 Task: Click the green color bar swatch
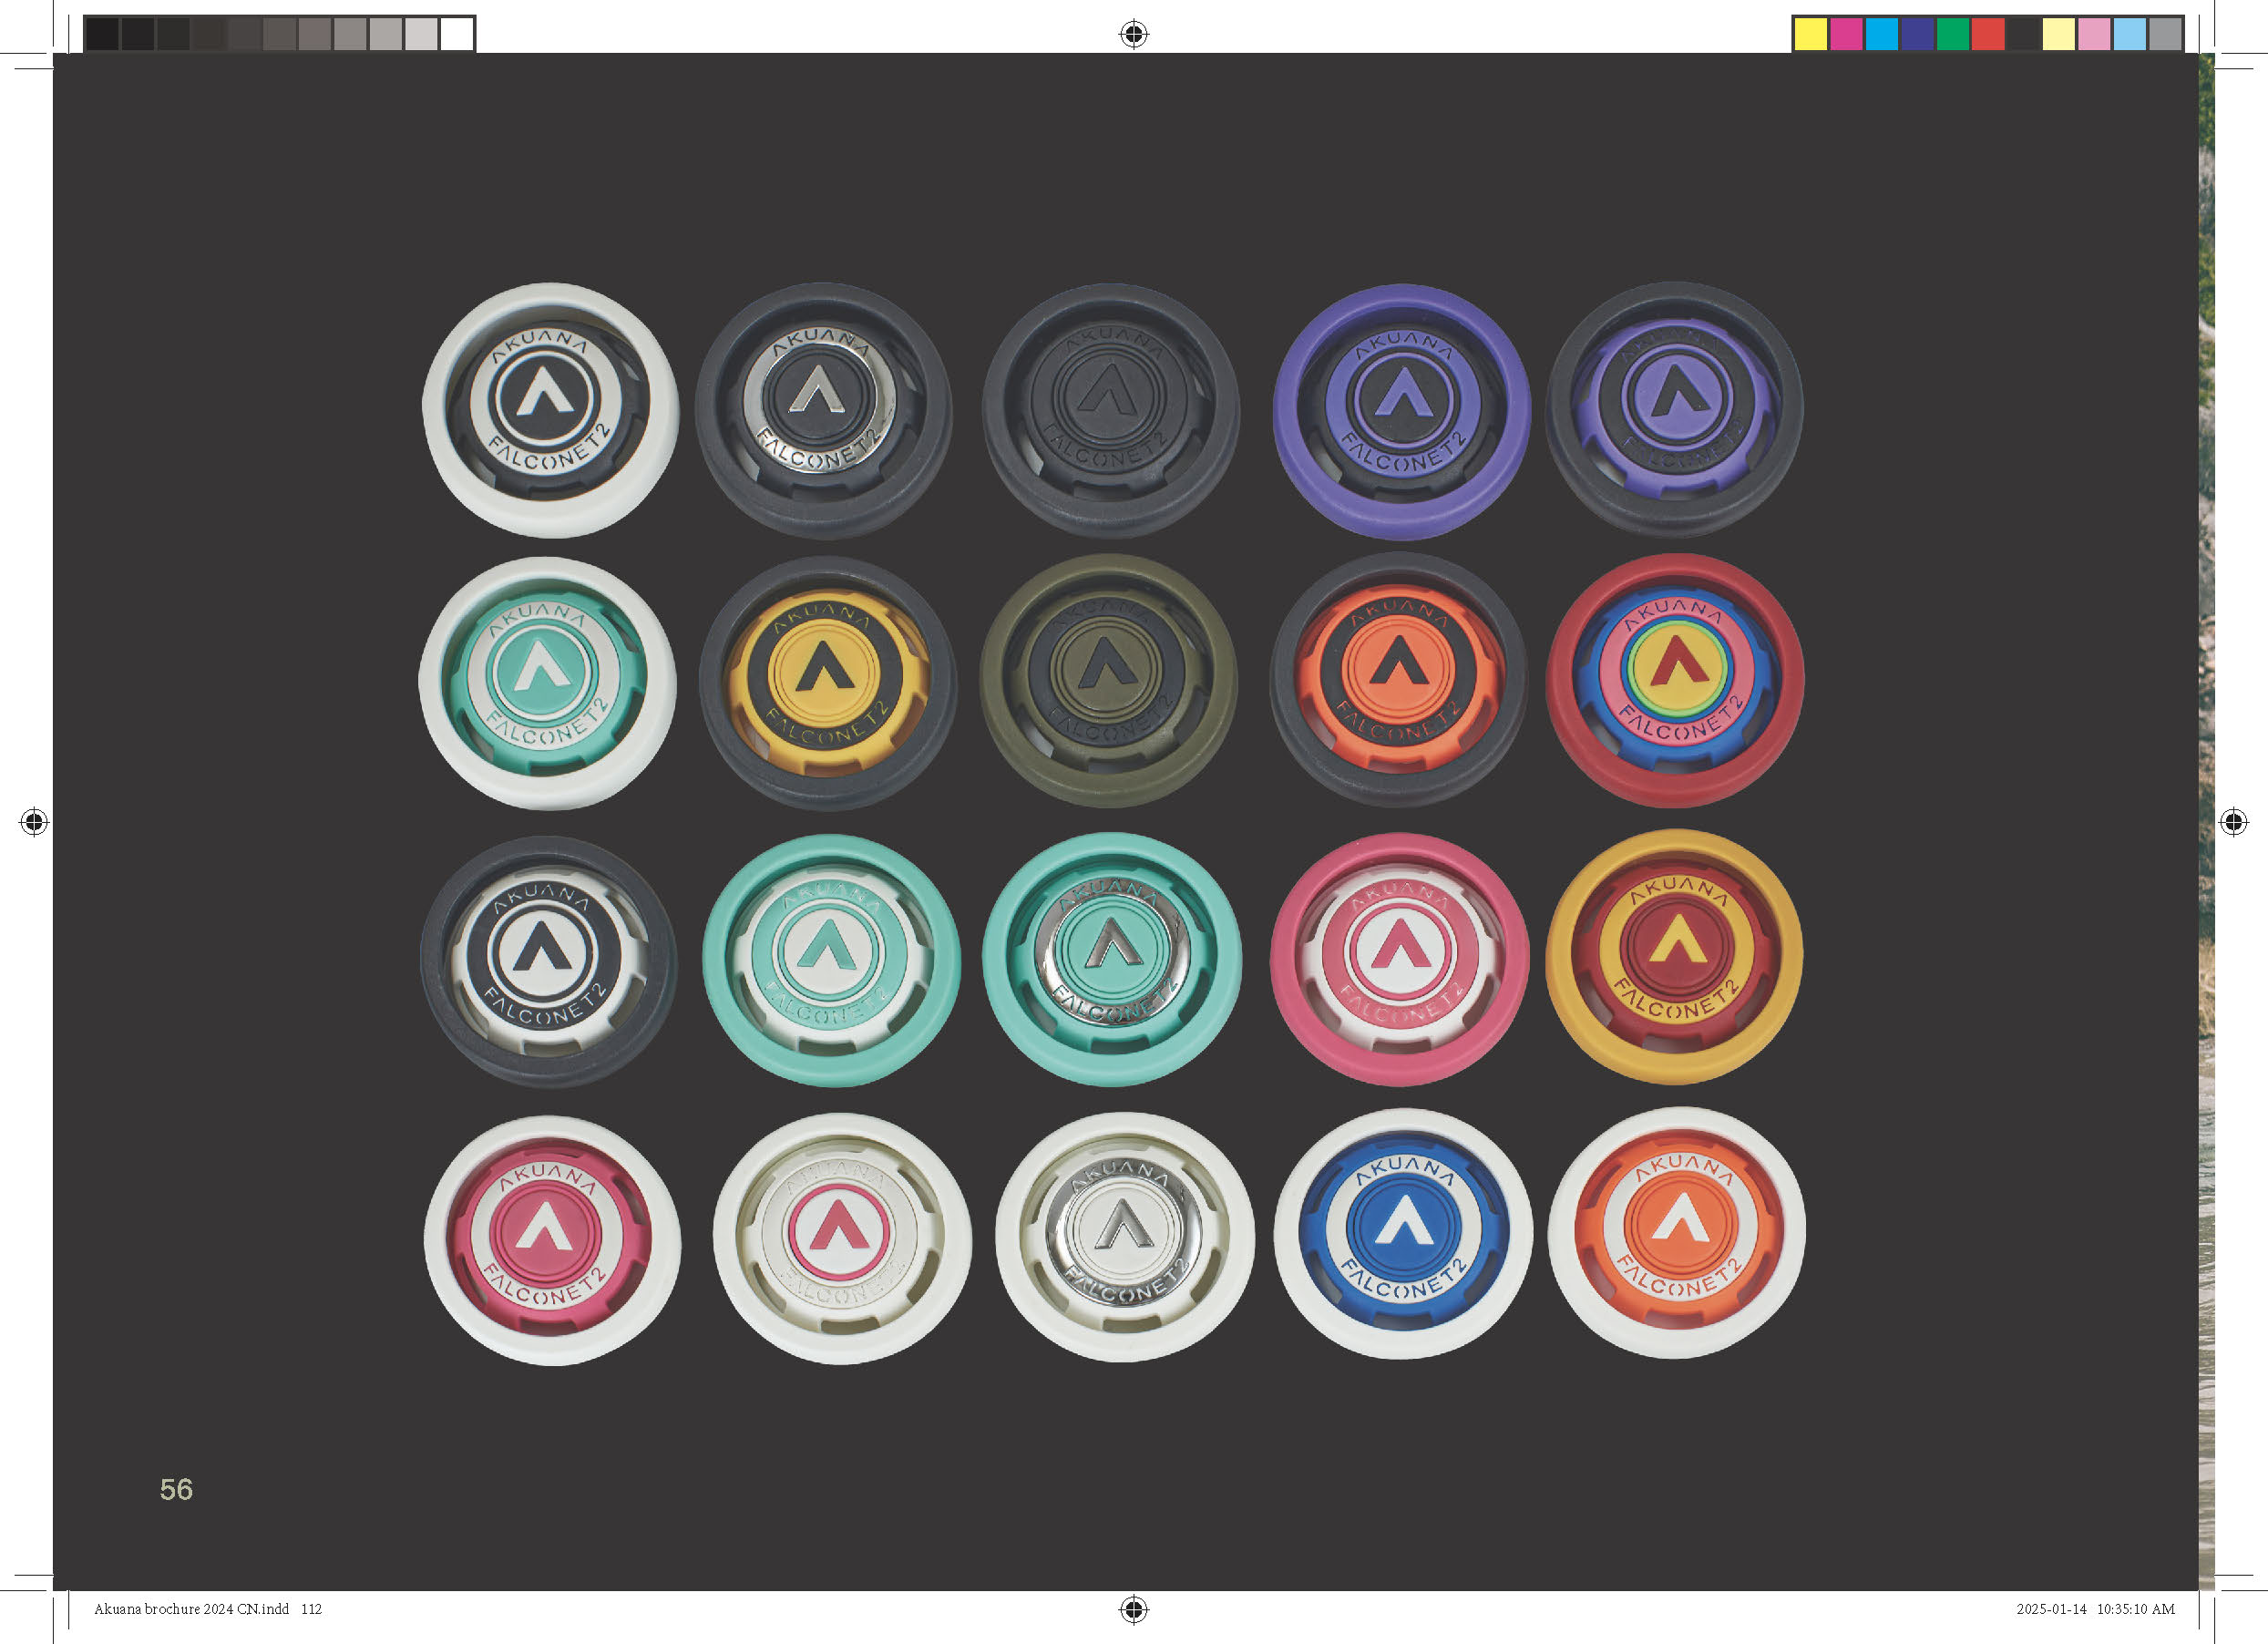coord(1952,34)
